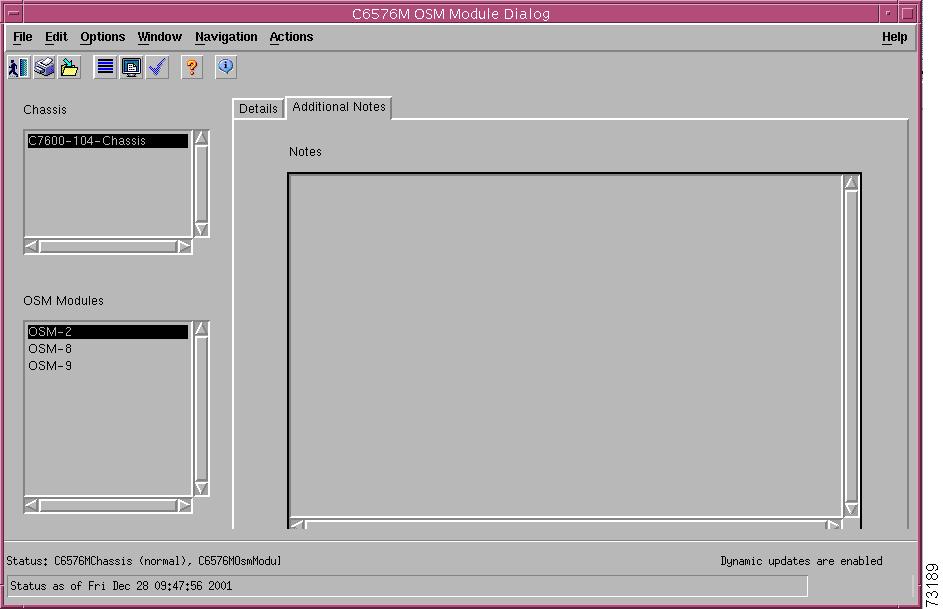
Task: Click the 'Status as of Fri Dec 28' field
Action: coord(407,586)
